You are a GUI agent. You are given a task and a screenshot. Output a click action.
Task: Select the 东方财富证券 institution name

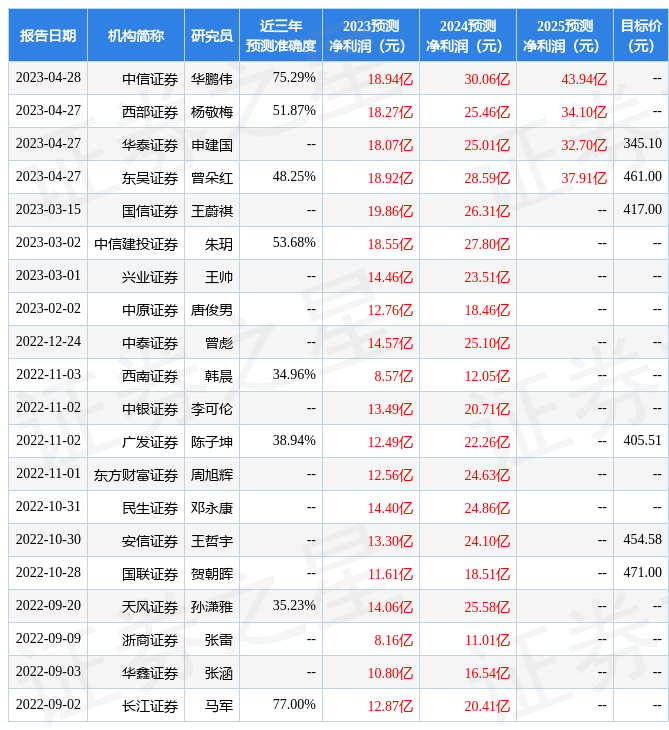pos(136,475)
